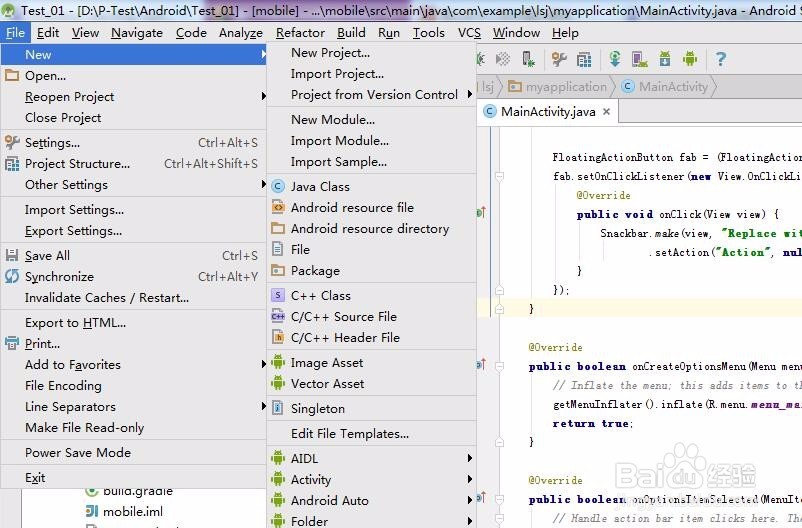The height and width of the screenshot is (528, 802).
Task: Expand Project from Version Control submenu arrow
Action: pos(470,94)
